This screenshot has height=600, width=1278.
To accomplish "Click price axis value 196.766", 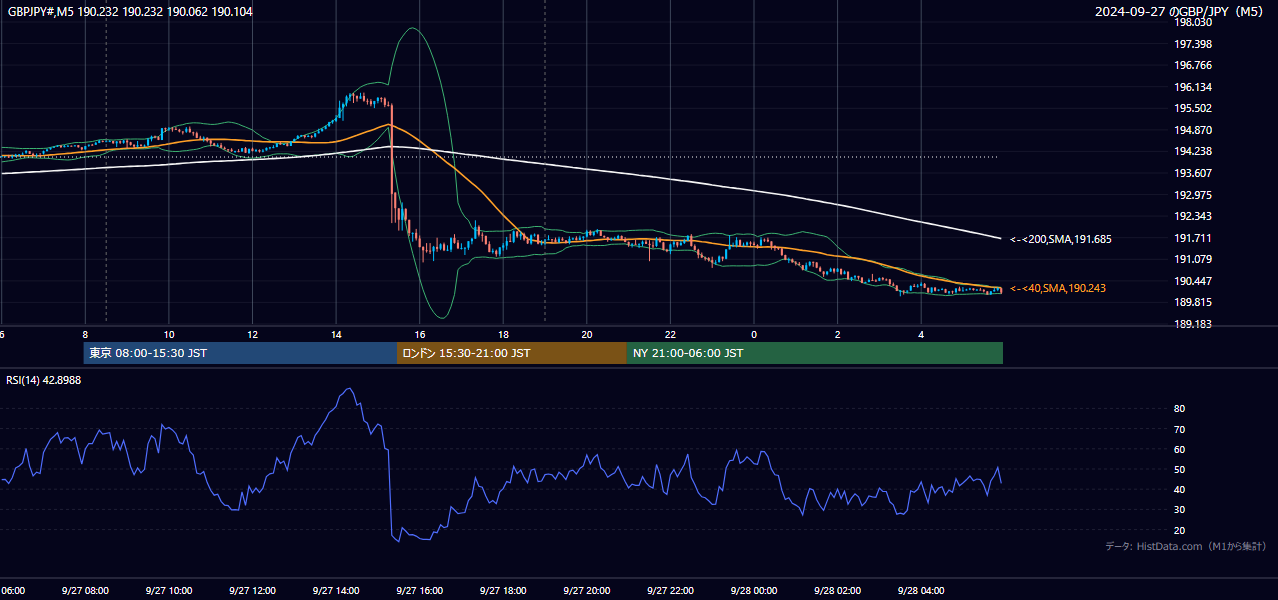I will (1192, 66).
